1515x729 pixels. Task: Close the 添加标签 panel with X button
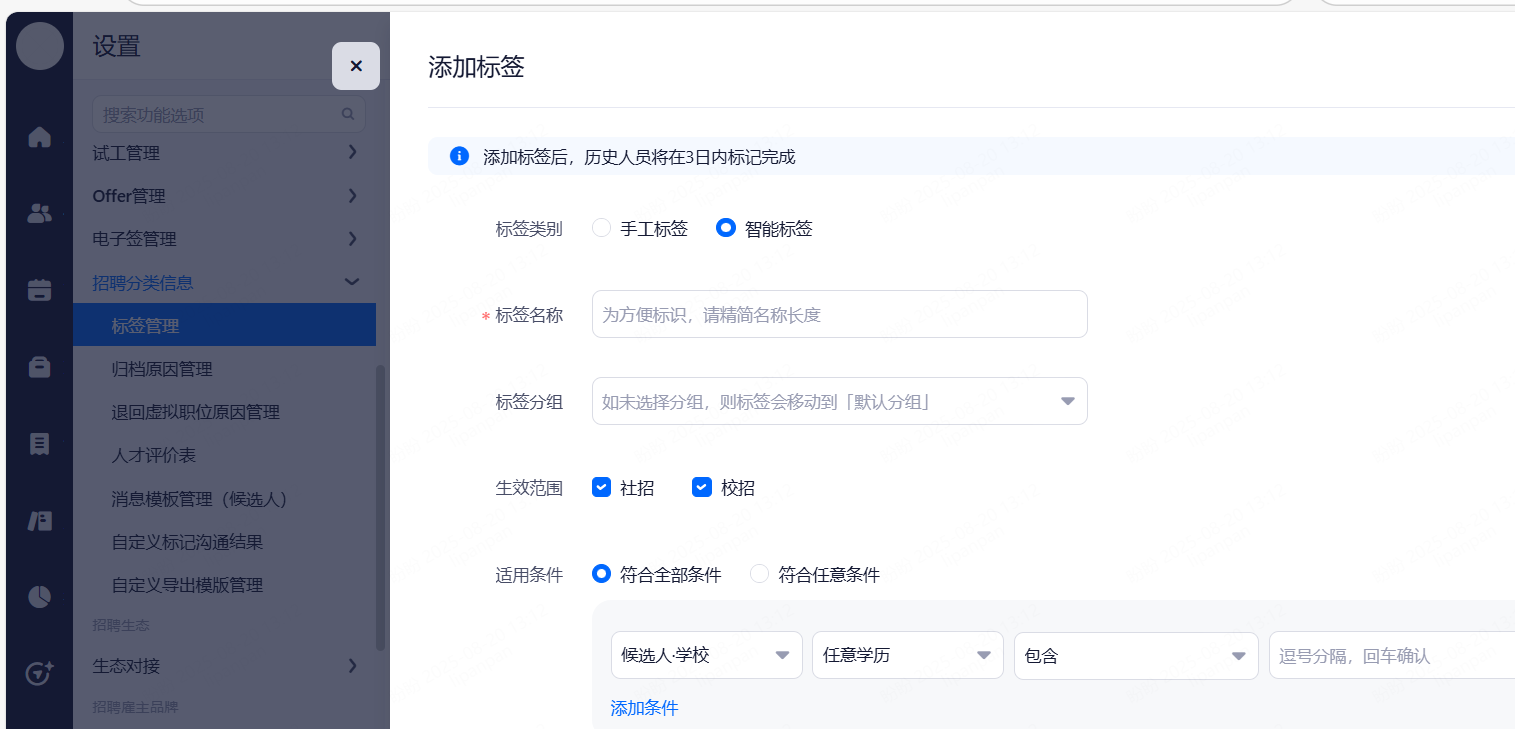pos(356,66)
